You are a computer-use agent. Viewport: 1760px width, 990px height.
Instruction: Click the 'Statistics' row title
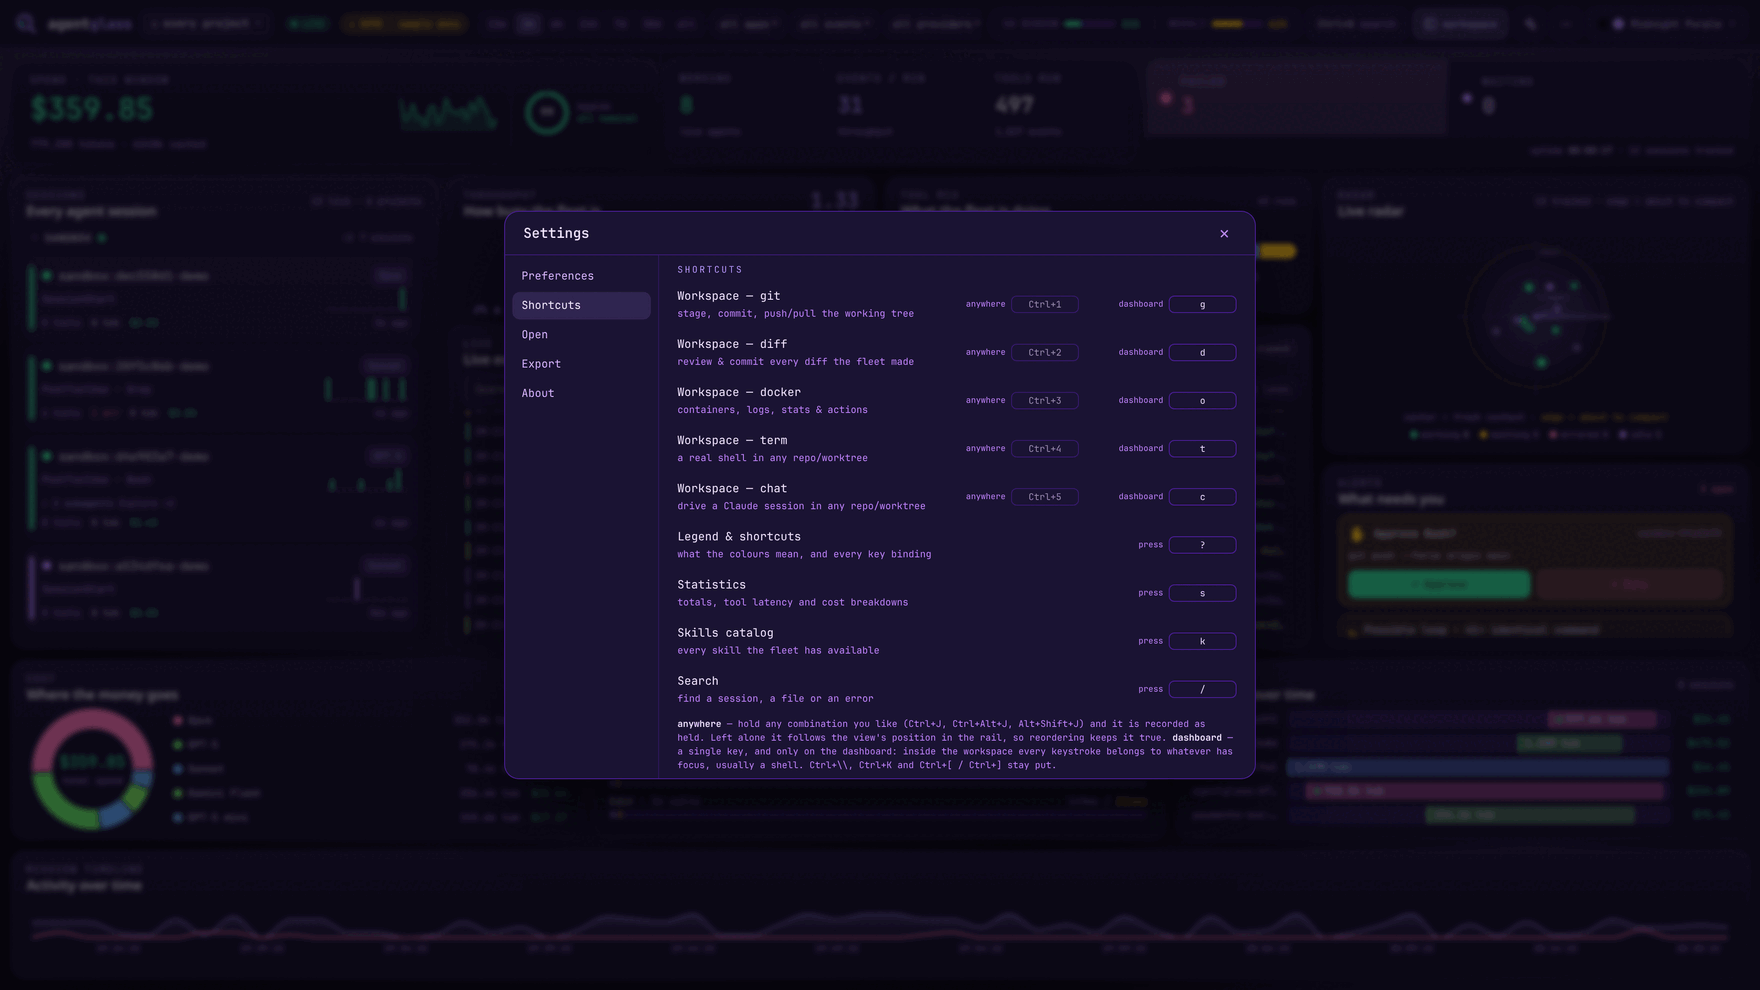point(711,585)
